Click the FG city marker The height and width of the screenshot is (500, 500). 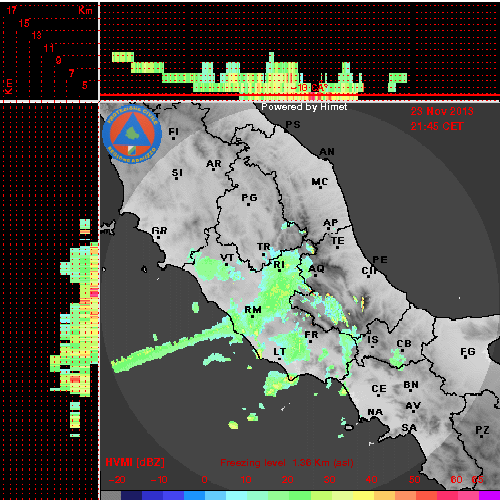467,353
